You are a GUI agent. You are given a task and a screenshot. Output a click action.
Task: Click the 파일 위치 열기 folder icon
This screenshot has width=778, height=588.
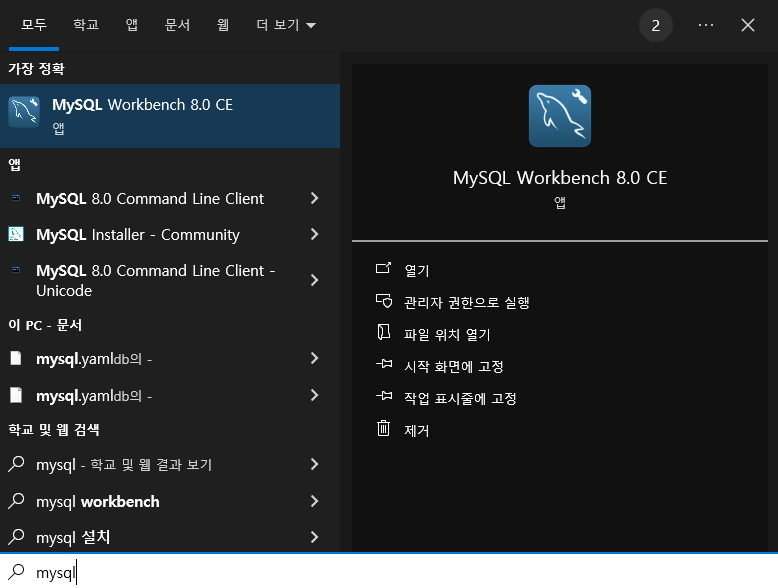tap(384, 332)
